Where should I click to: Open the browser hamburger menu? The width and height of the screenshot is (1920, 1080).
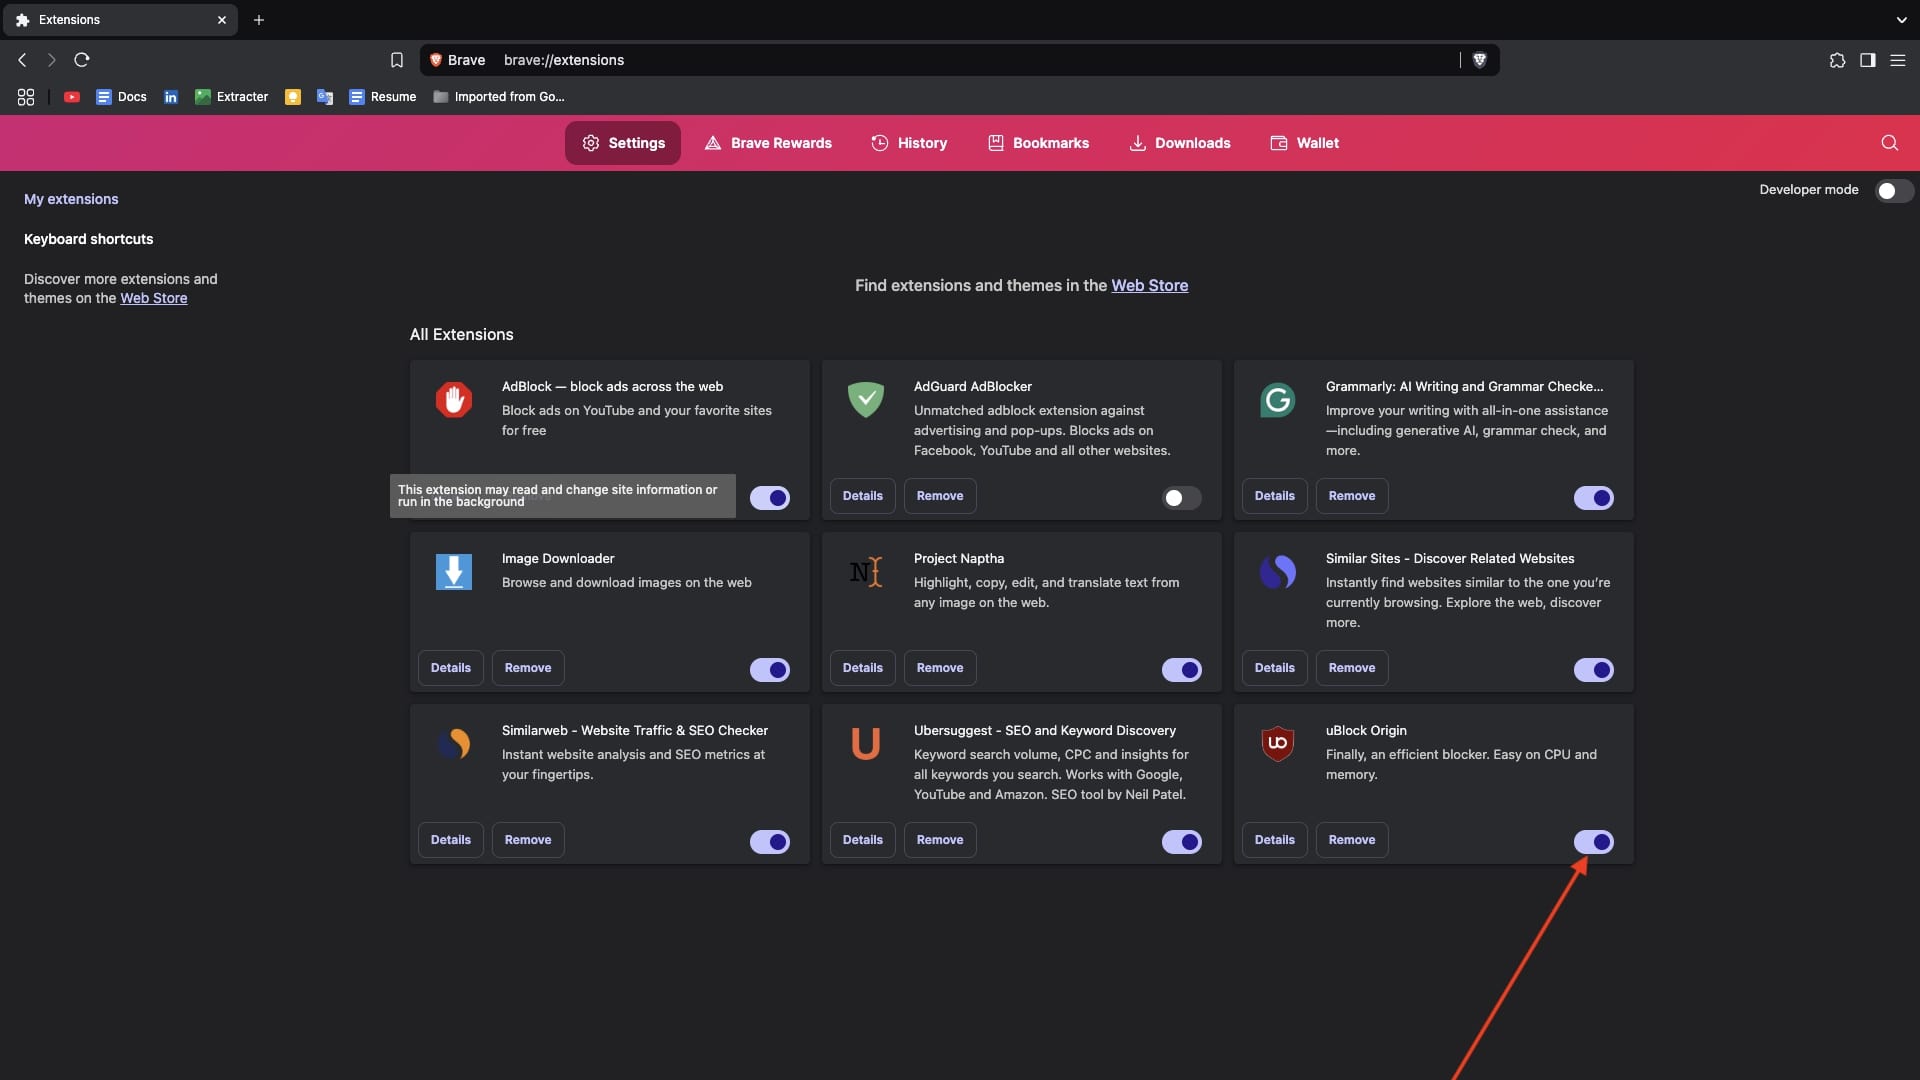[1898, 60]
